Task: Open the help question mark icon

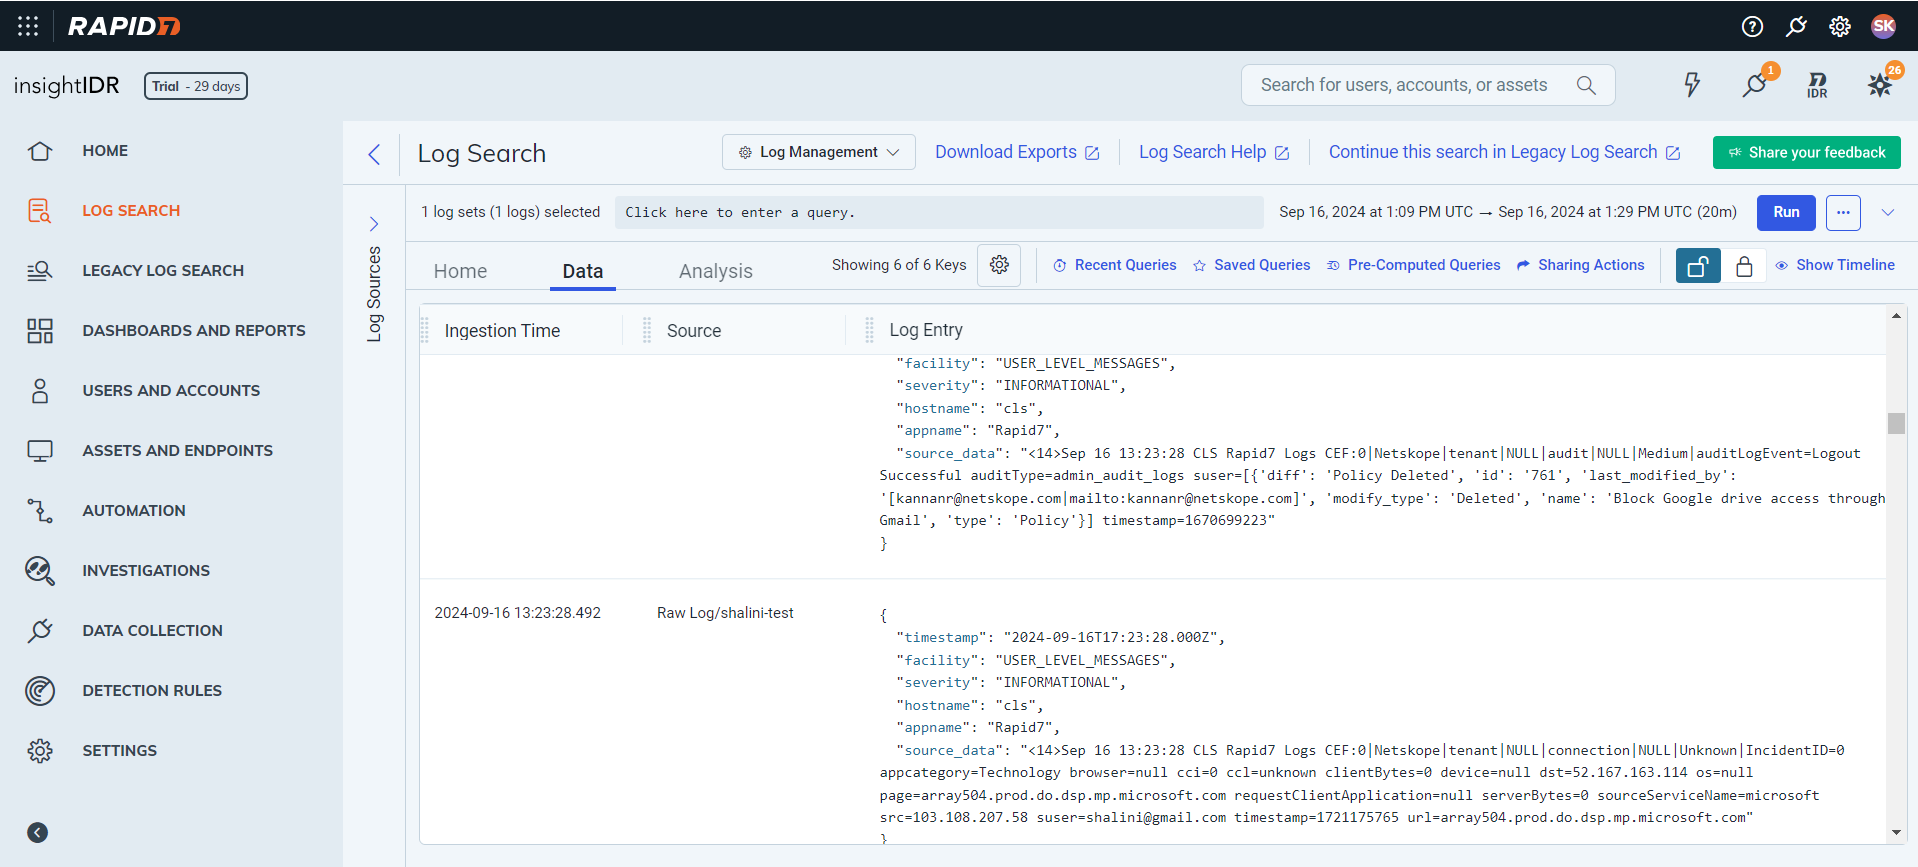Action: point(1752,26)
